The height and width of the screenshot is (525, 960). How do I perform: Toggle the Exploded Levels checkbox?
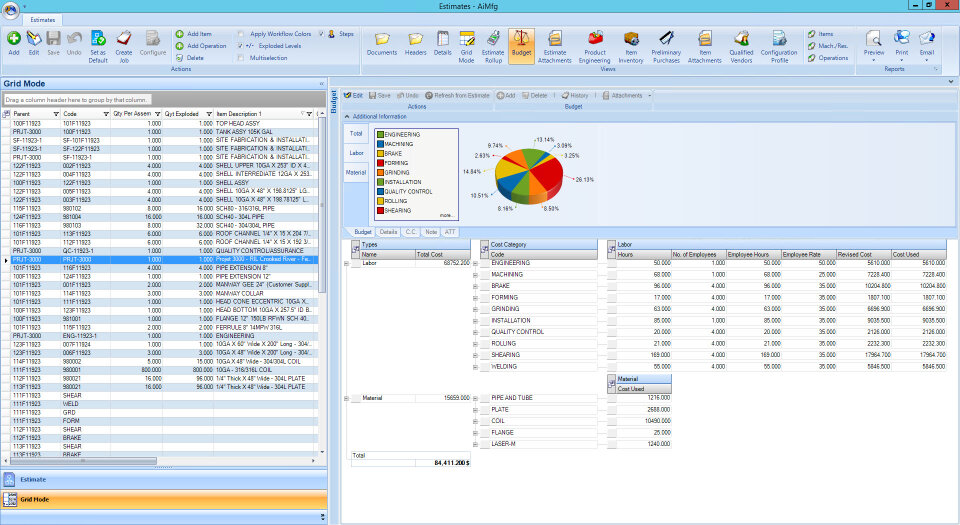tap(241, 46)
